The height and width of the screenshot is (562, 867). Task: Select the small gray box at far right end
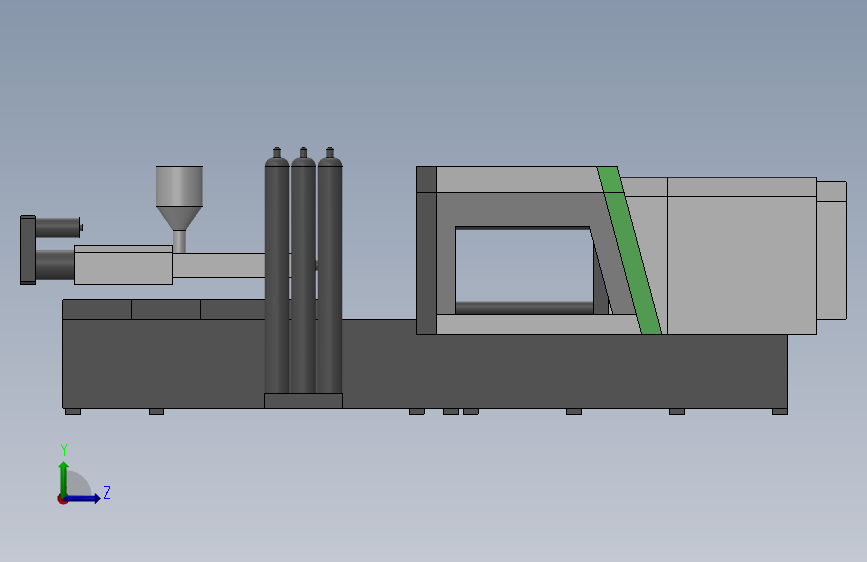(x=832, y=250)
